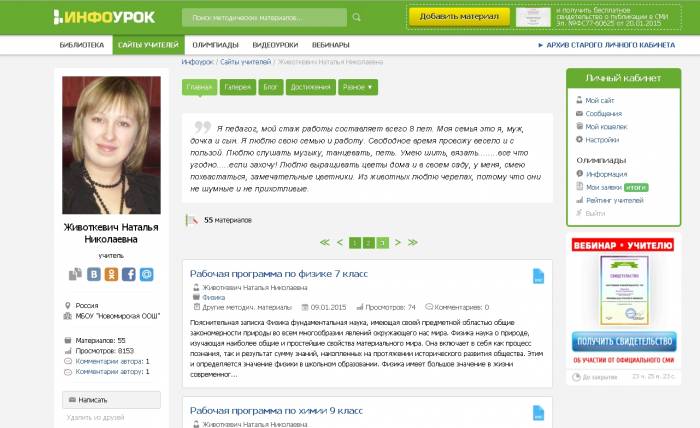Click the search magnifier icon
Screen dimensions: 700x428
[x=356, y=17]
